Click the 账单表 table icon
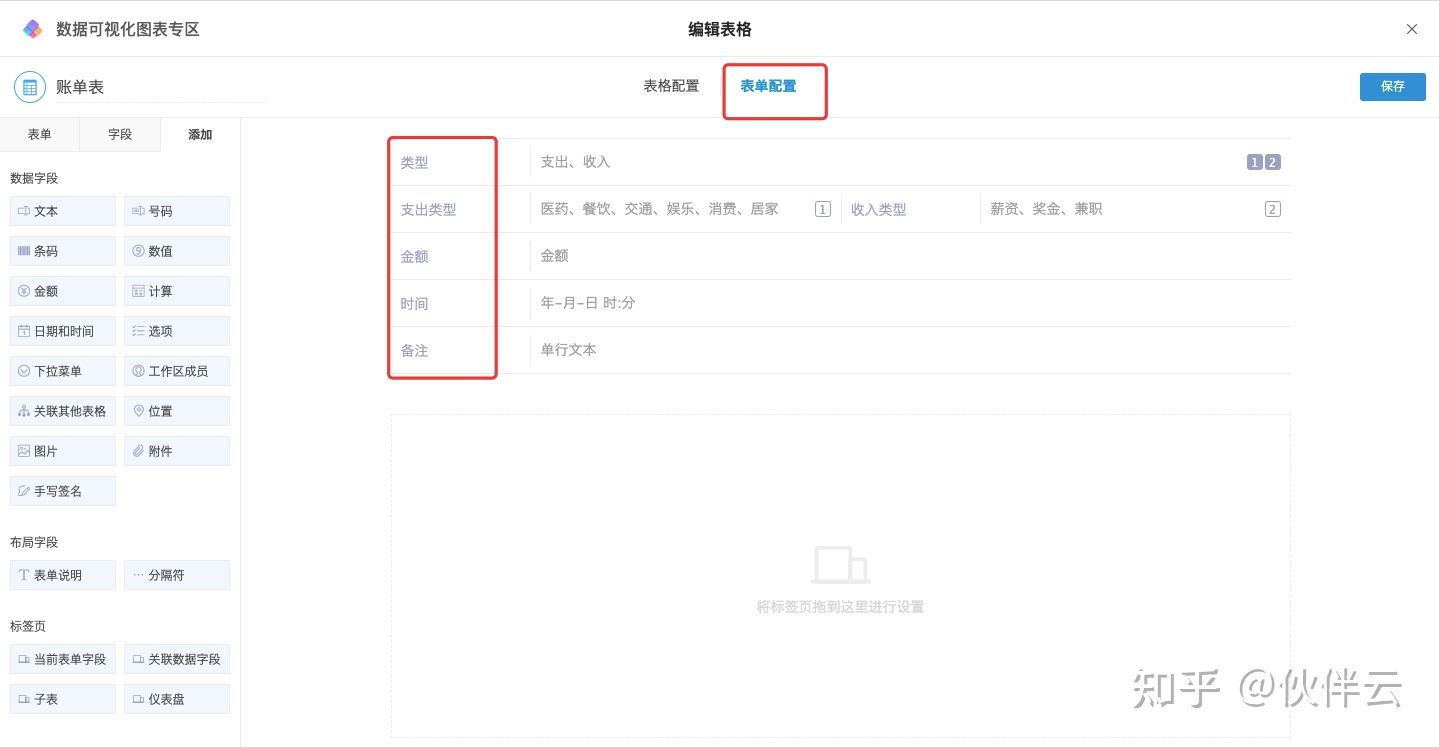Screen dimensions: 1439x747 30,87
